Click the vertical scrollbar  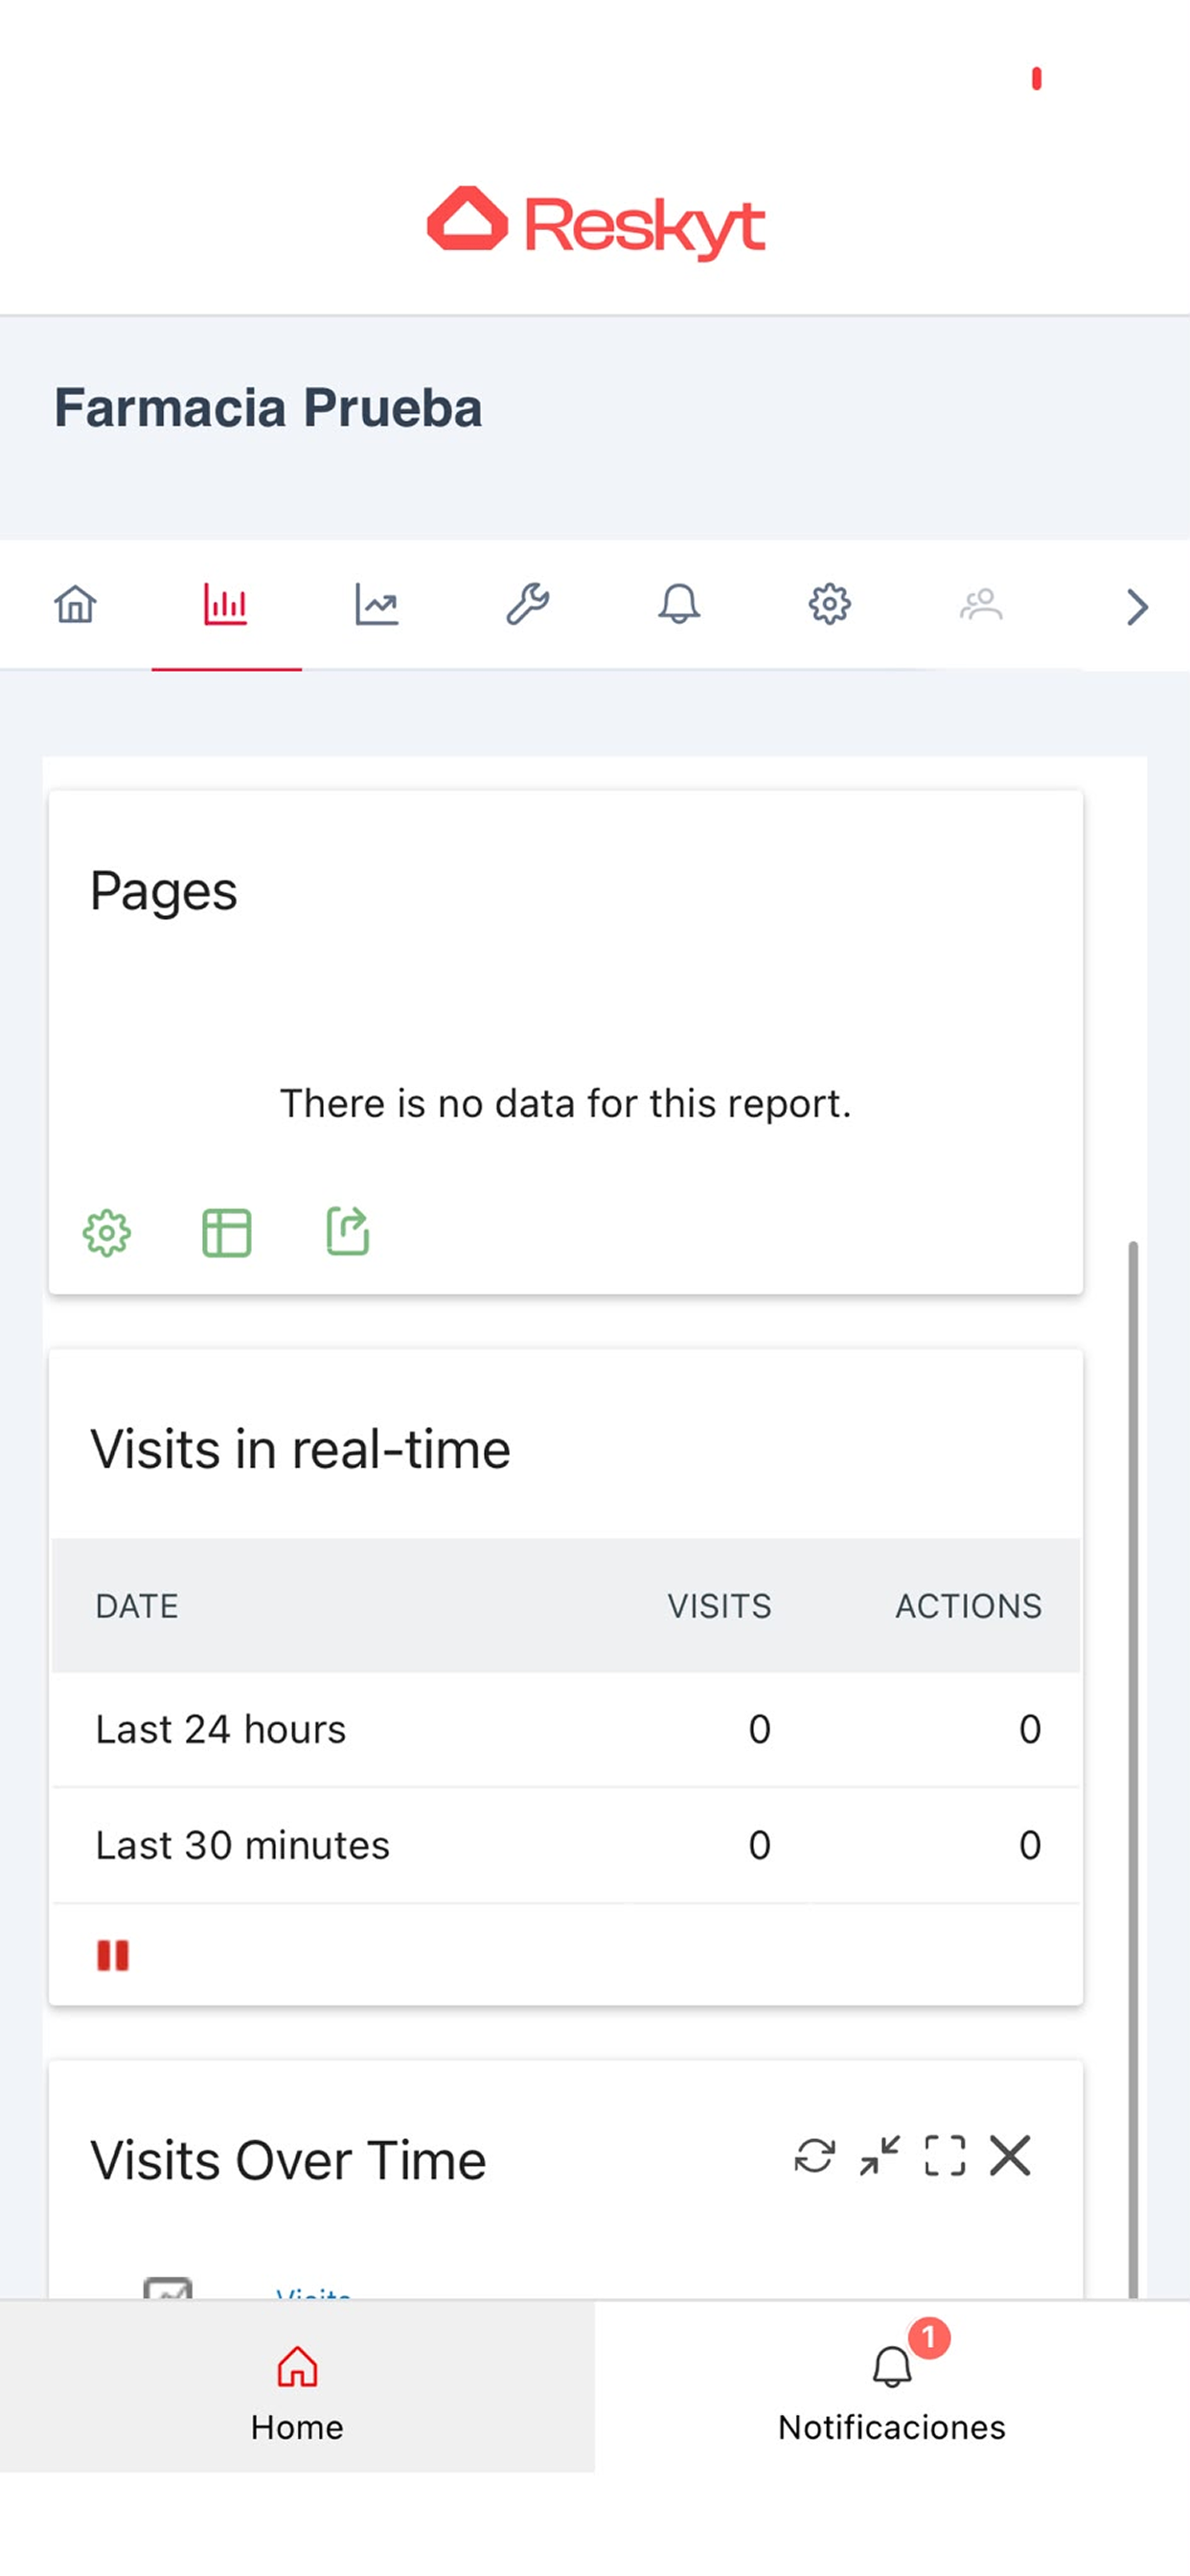click(x=1133, y=1770)
